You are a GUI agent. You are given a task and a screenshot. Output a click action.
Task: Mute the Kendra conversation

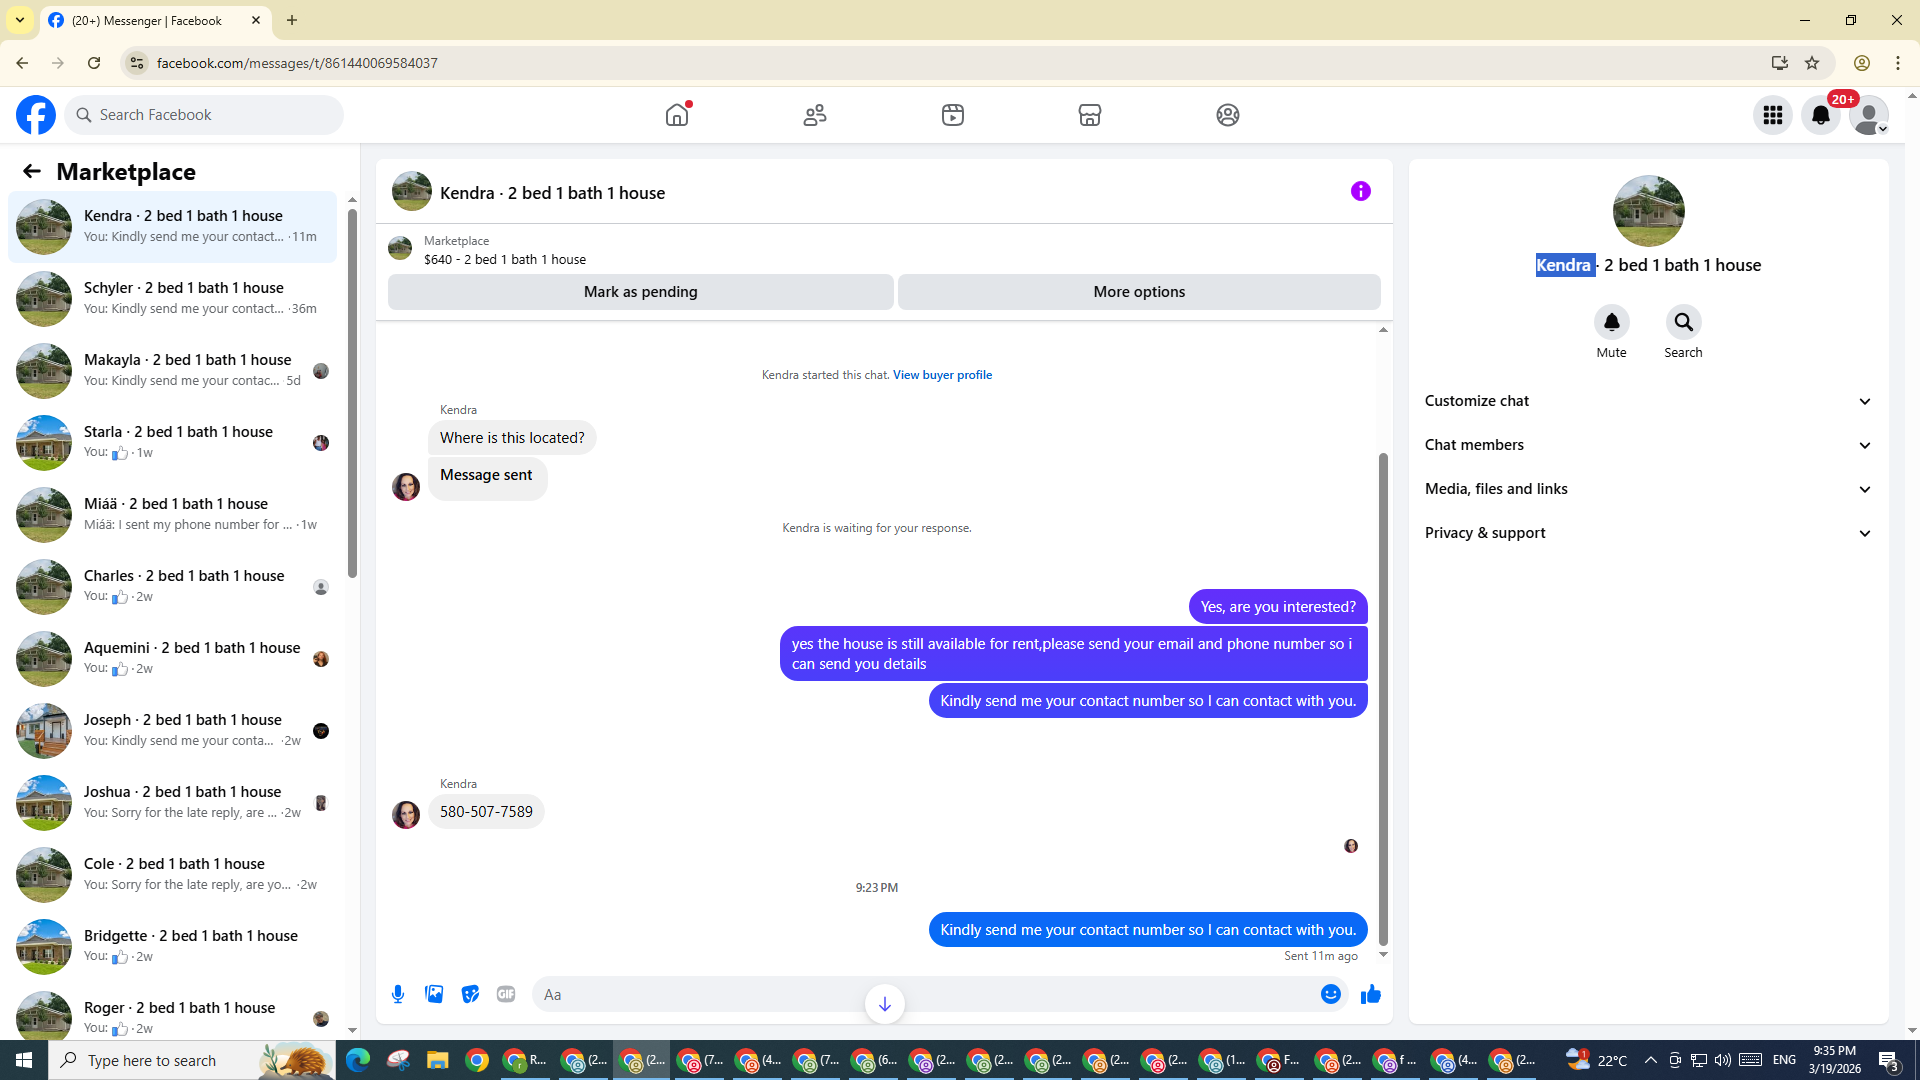point(1611,322)
